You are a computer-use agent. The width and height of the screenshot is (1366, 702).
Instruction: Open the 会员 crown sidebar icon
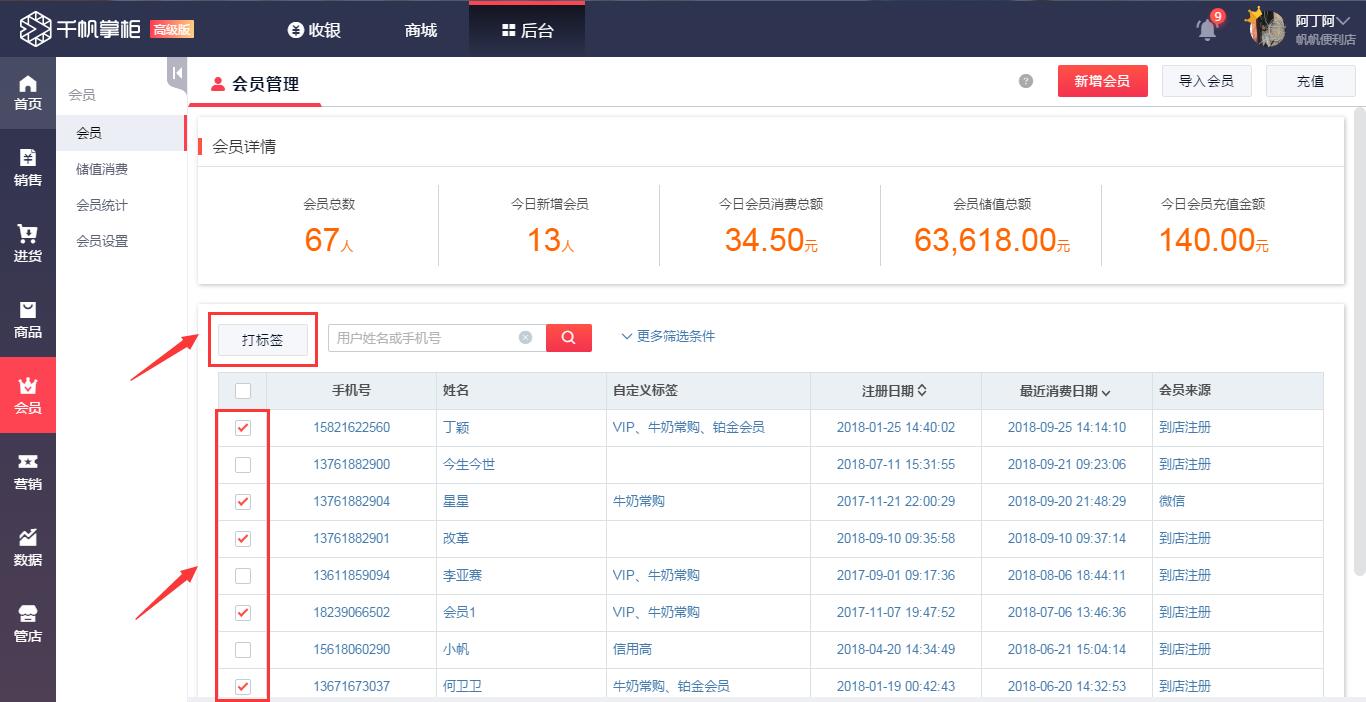coord(28,396)
